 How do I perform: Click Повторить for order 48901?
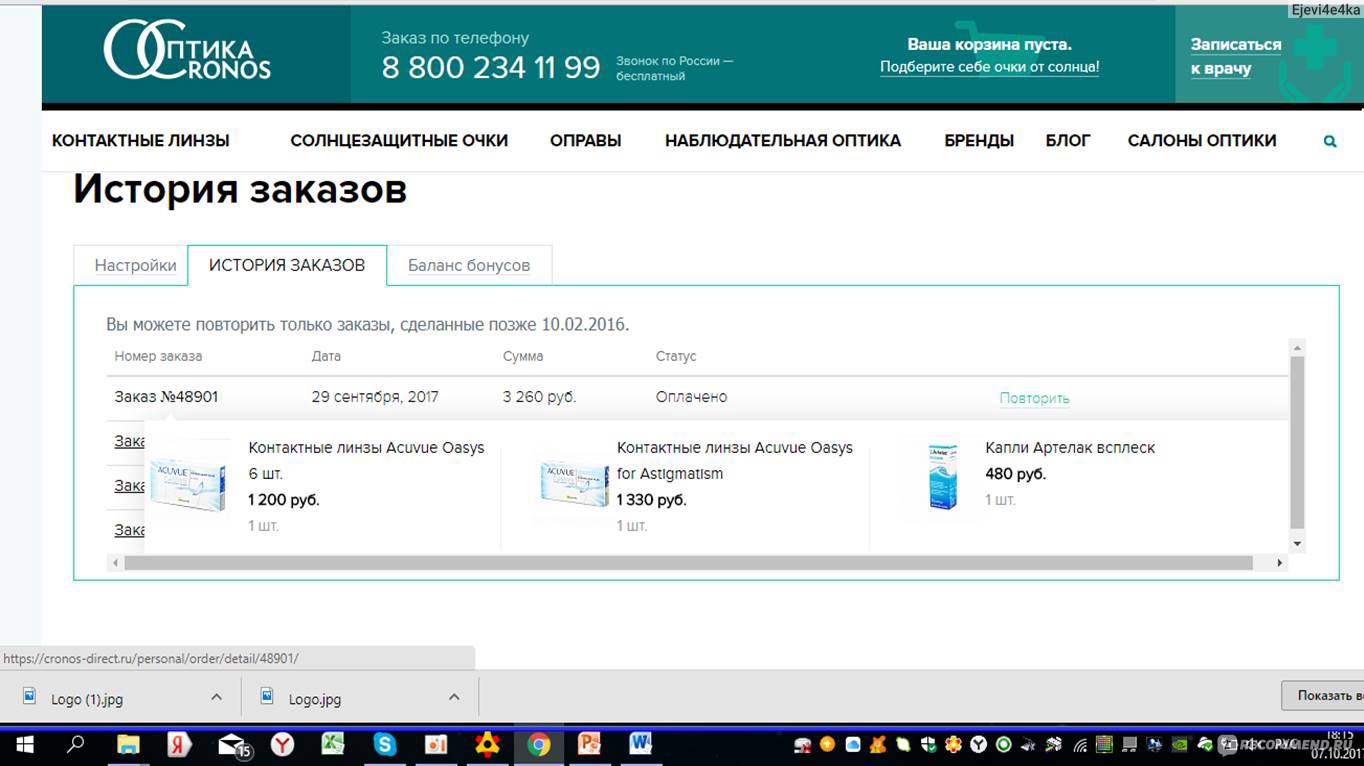tap(1034, 398)
